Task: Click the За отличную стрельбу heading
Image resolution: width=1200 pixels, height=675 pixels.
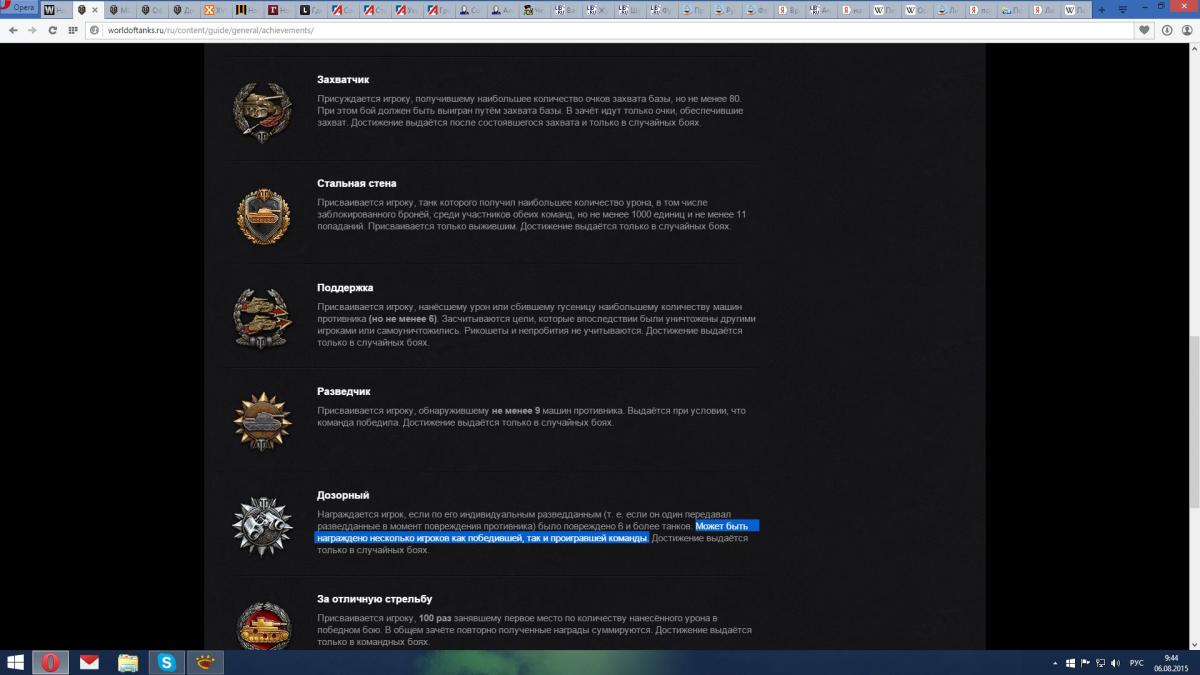Action: [x=375, y=599]
